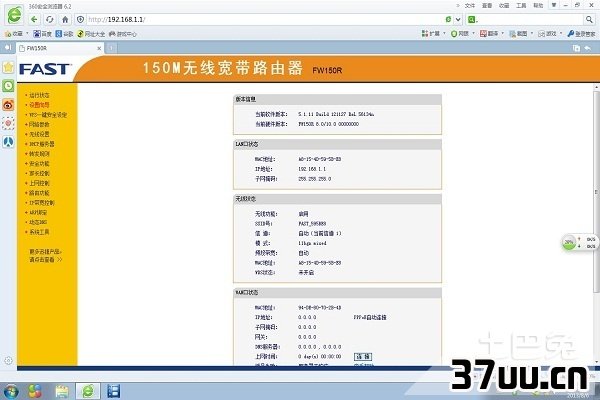
Task: Click the skin shirt icon in title bar
Action: pyautogui.click(x=554, y=5)
